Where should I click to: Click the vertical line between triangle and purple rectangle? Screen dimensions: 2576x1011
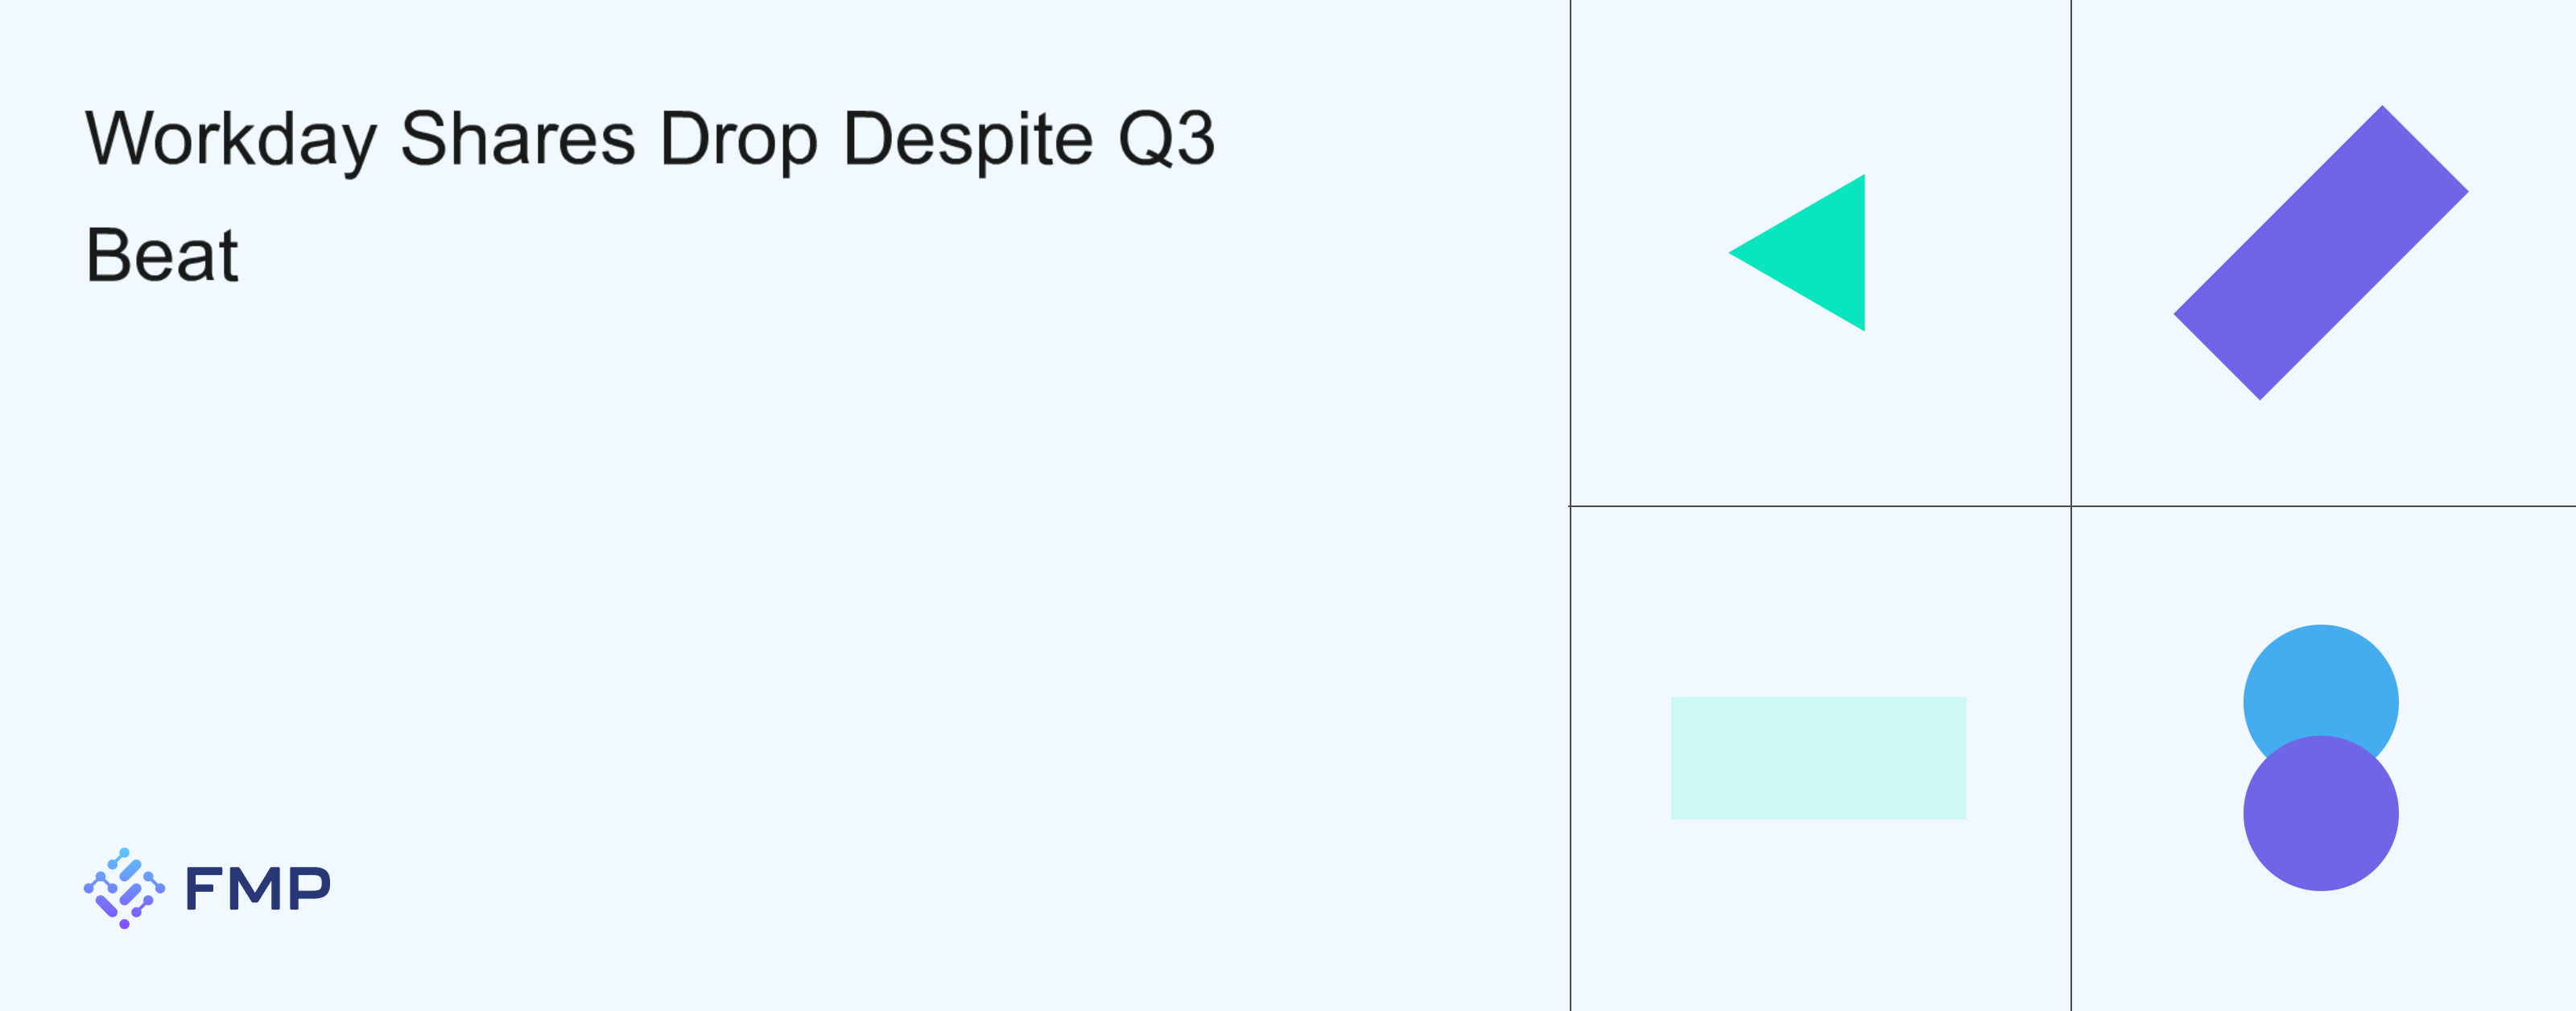click(2071, 250)
